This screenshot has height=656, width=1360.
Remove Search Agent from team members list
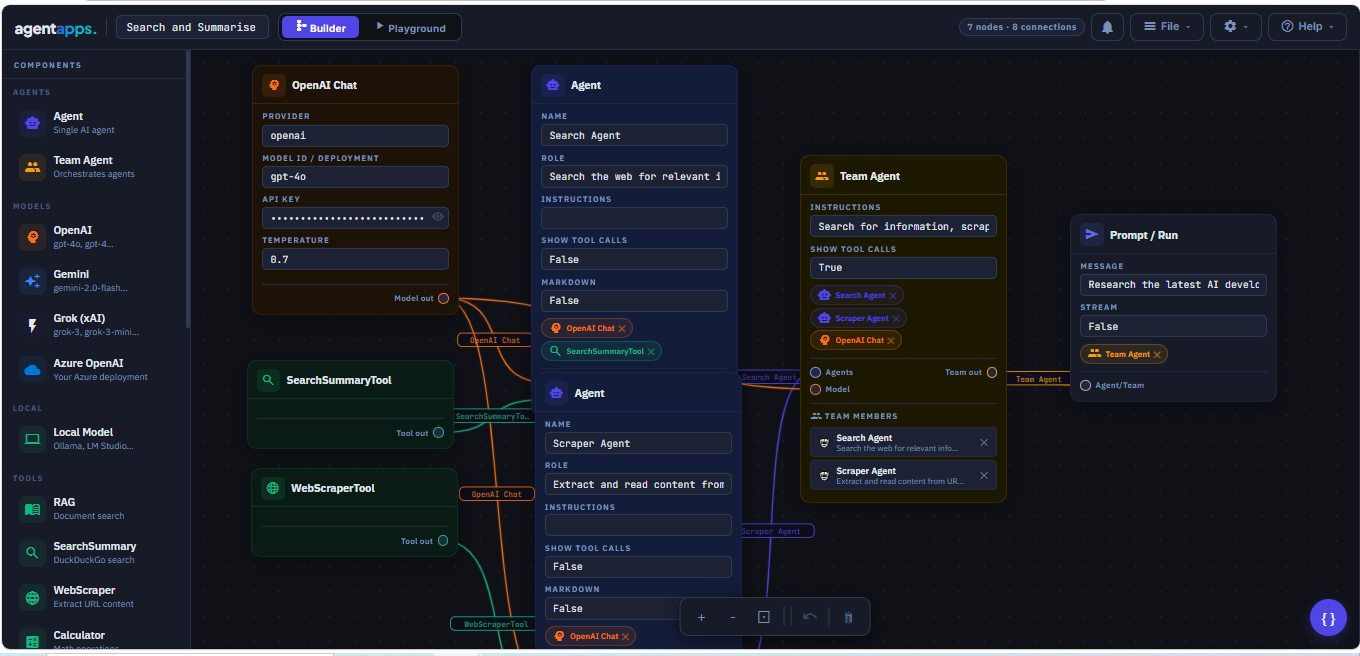point(983,442)
